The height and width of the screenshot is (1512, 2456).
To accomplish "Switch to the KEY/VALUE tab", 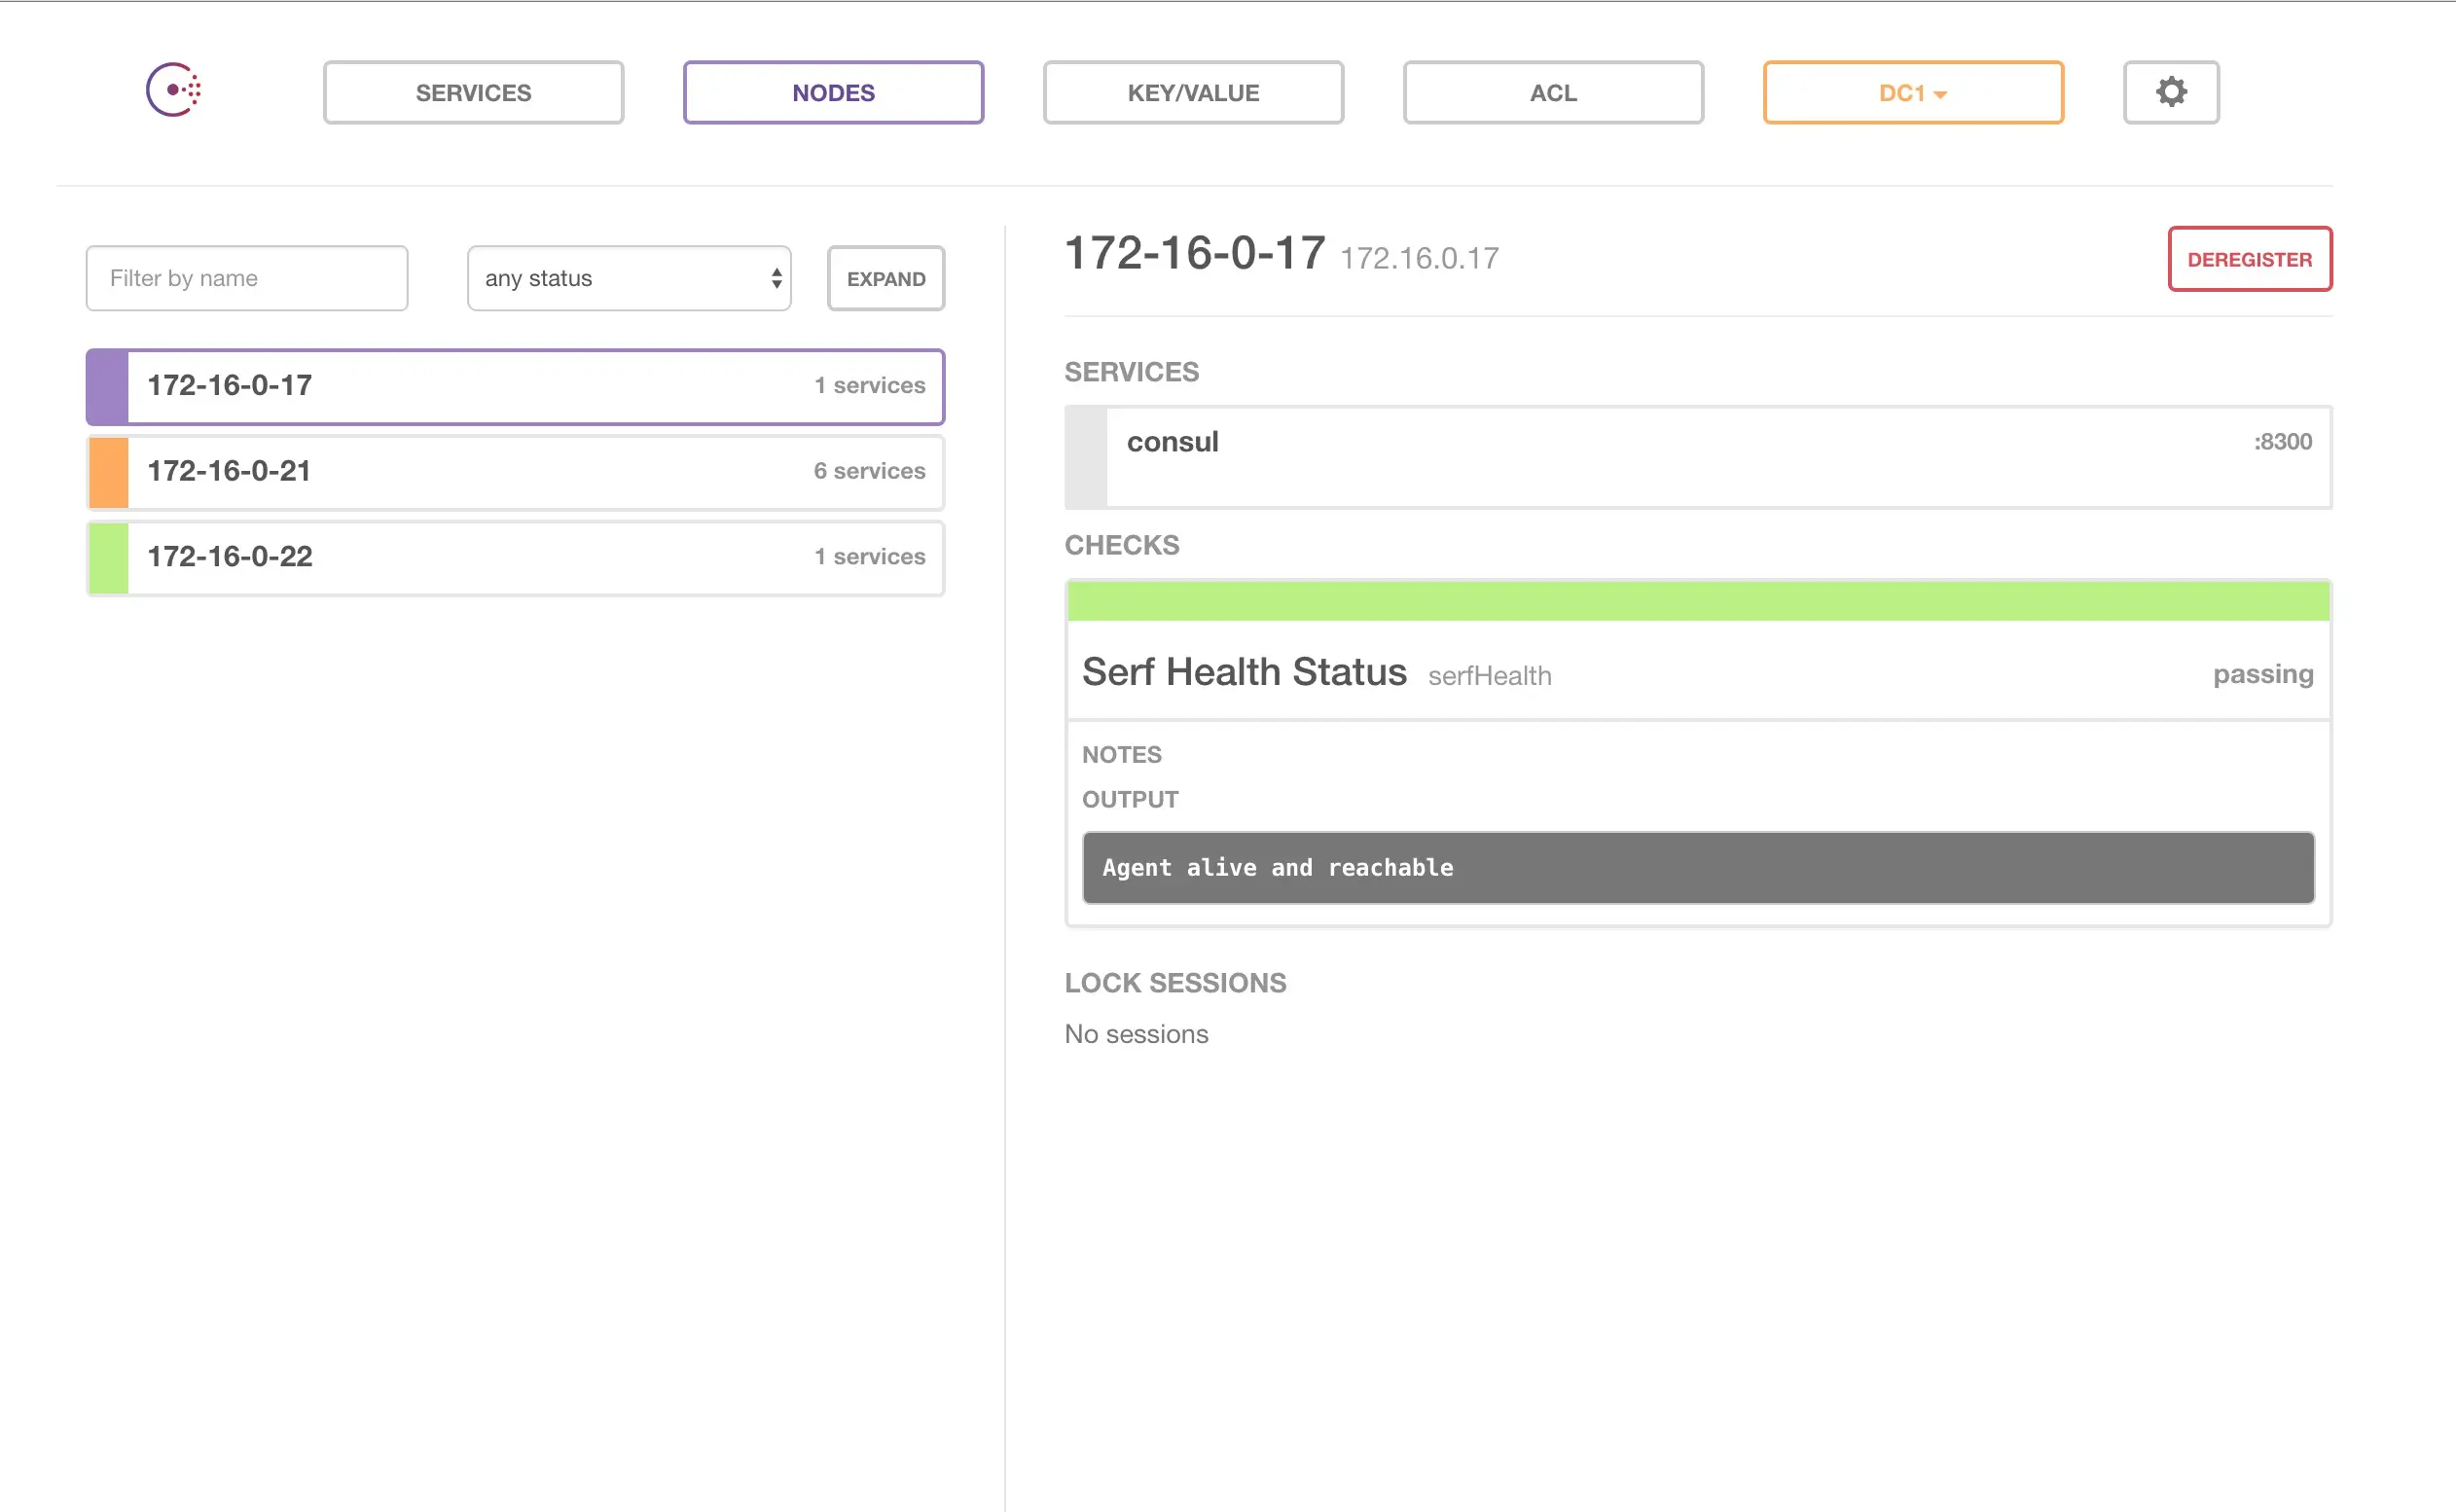I will (1193, 92).
